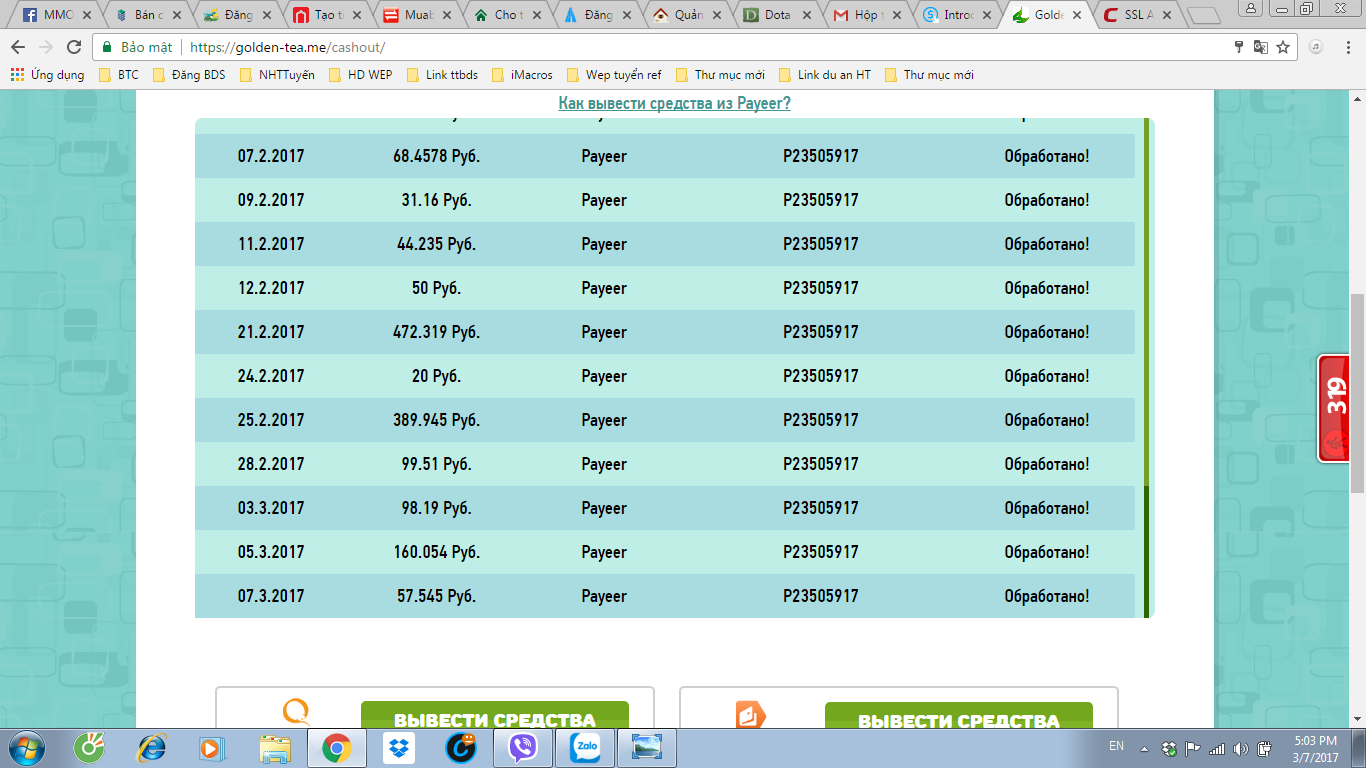Open Dropbox from the taskbar

point(399,748)
